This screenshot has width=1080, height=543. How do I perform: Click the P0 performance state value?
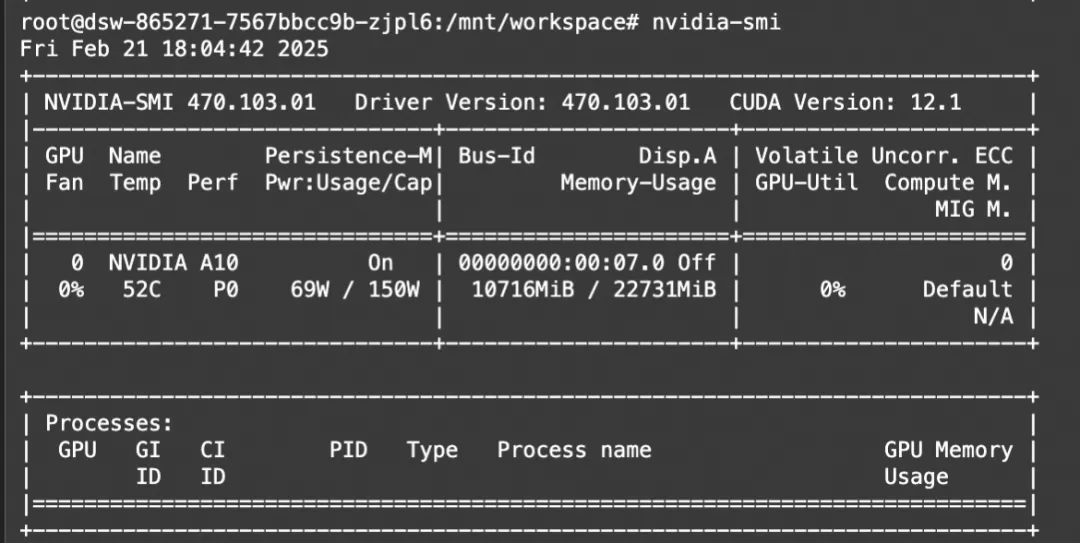tap(225, 290)
